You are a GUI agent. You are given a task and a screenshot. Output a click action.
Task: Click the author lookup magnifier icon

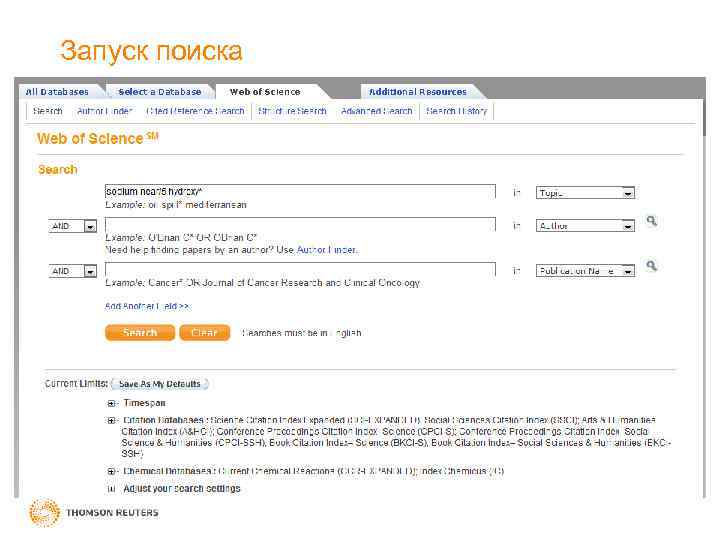click(652, 221)
